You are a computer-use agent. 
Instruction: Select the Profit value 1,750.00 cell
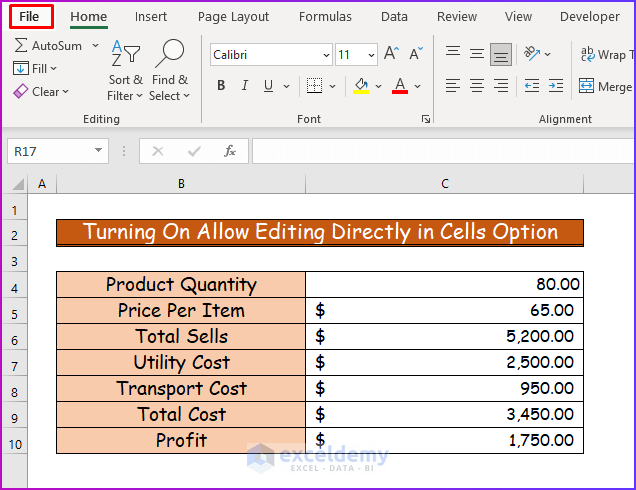click(445, 441)
